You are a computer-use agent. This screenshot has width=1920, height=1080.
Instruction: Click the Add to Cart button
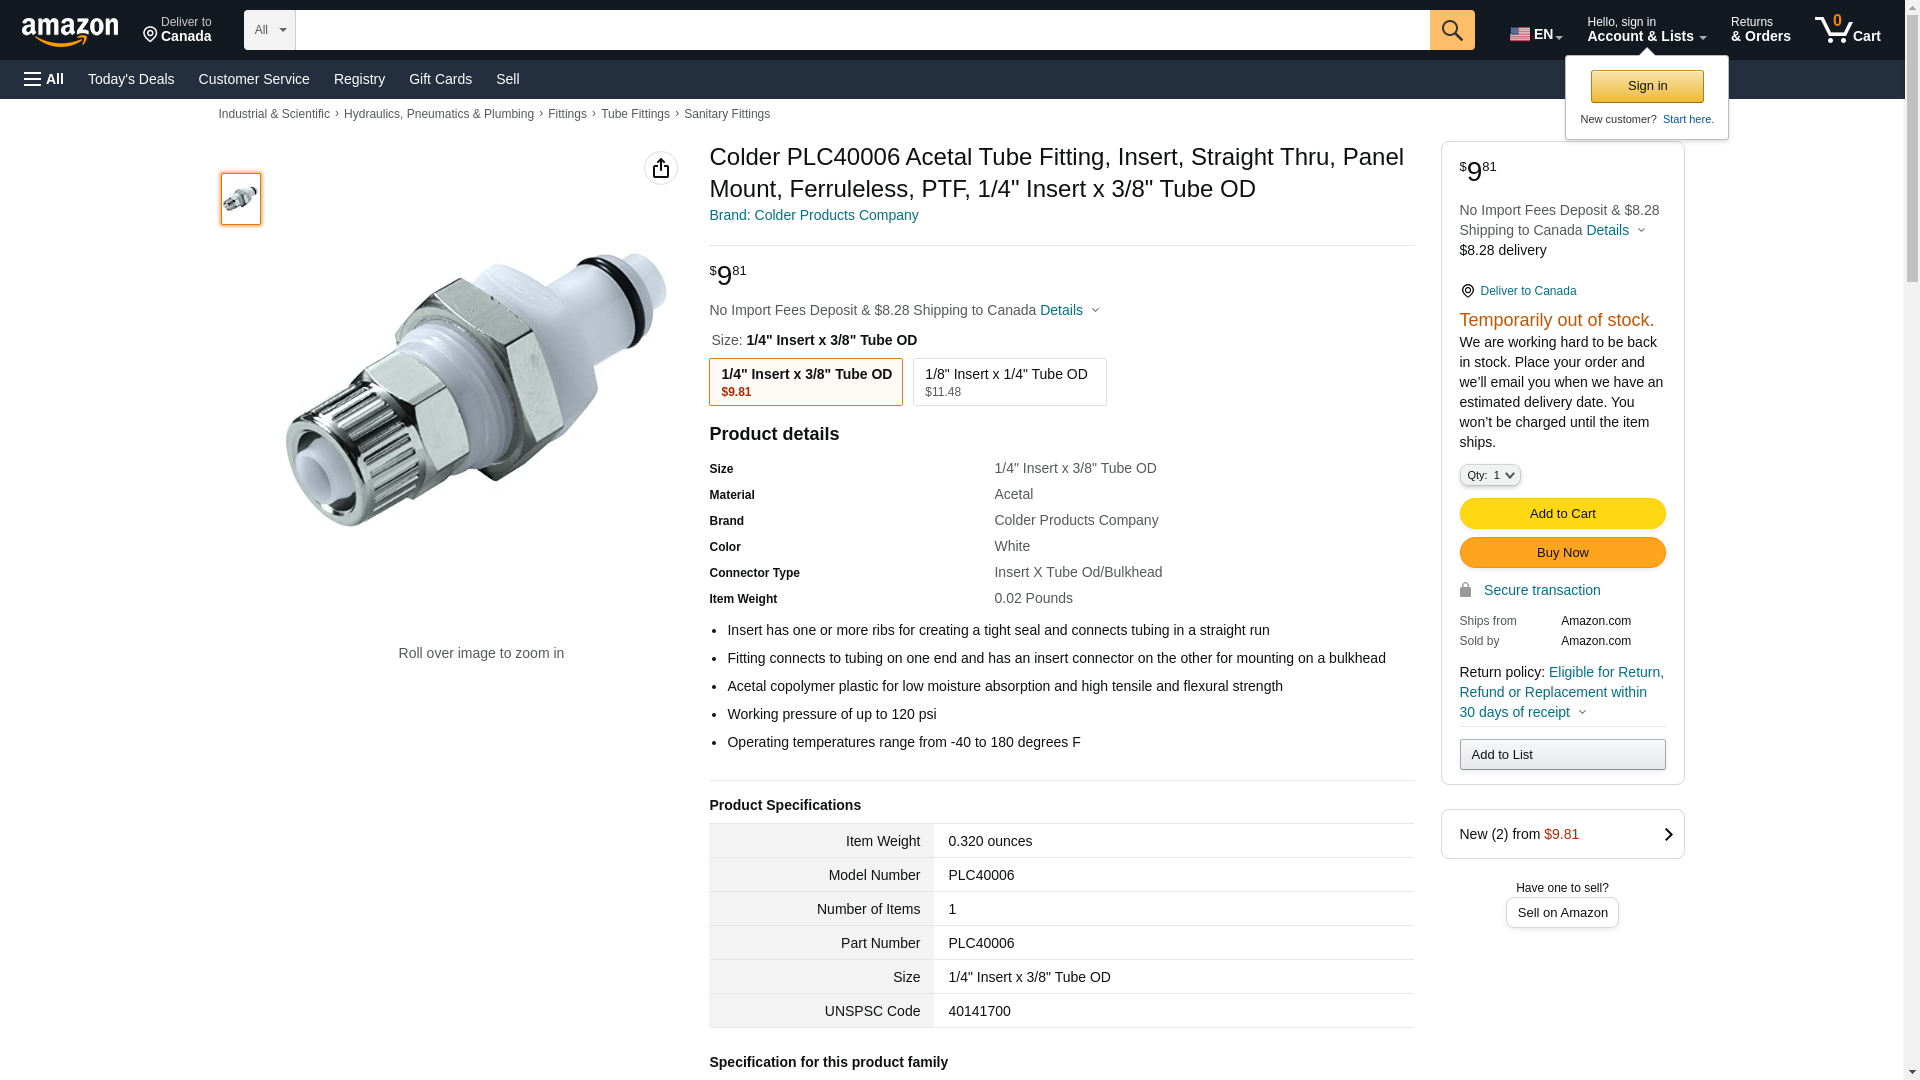point(1562,514)
